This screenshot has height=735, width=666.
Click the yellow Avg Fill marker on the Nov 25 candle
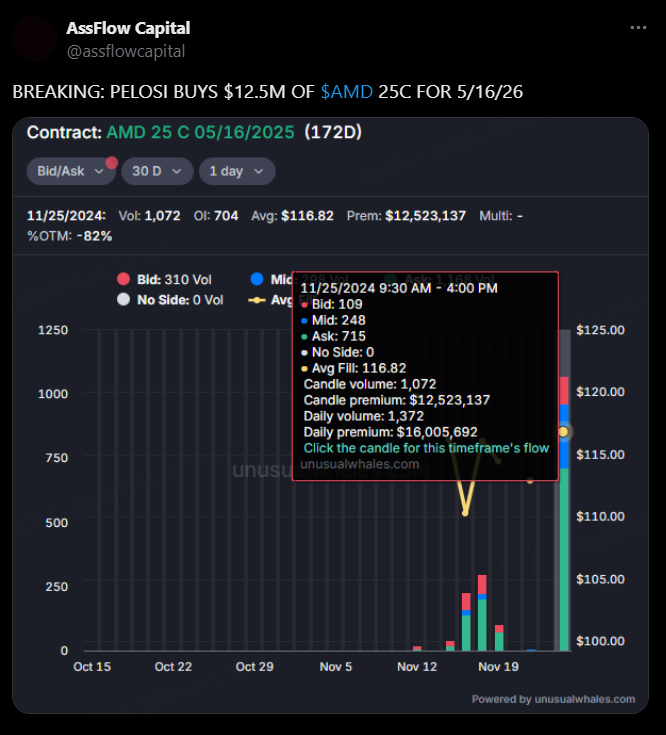pos(563,431)
